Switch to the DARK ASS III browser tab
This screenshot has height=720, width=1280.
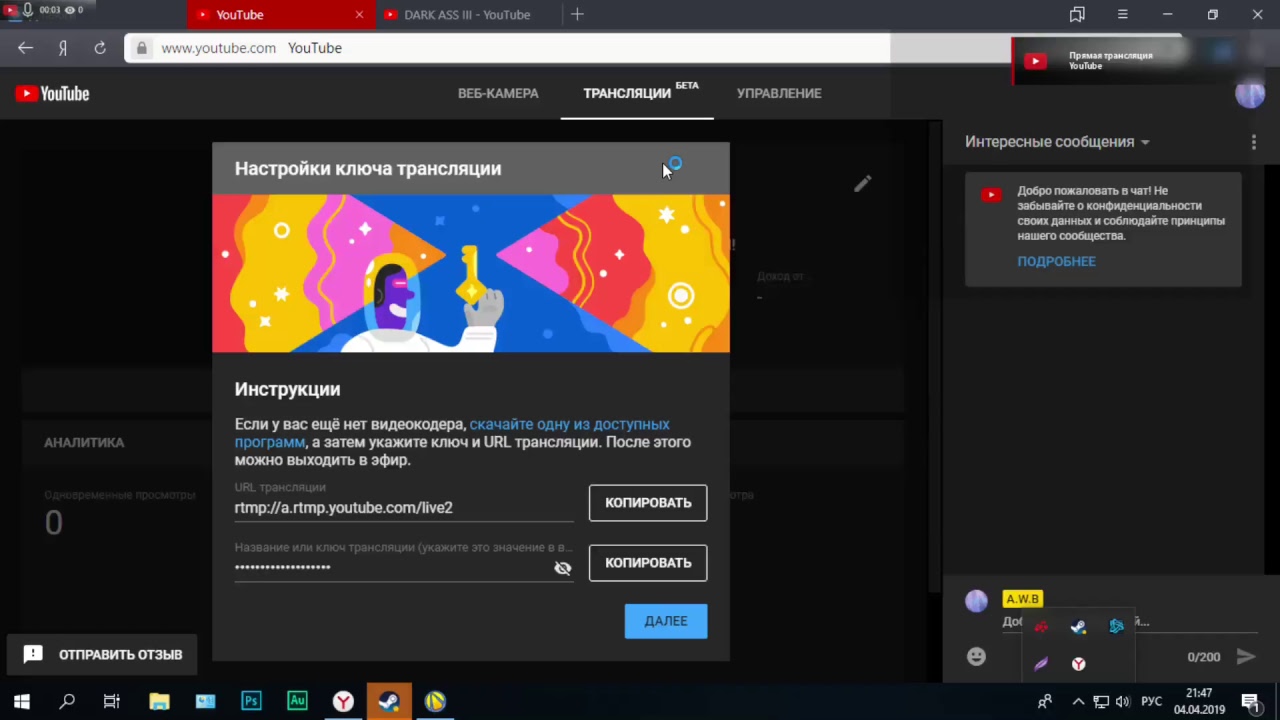(467, 14)
